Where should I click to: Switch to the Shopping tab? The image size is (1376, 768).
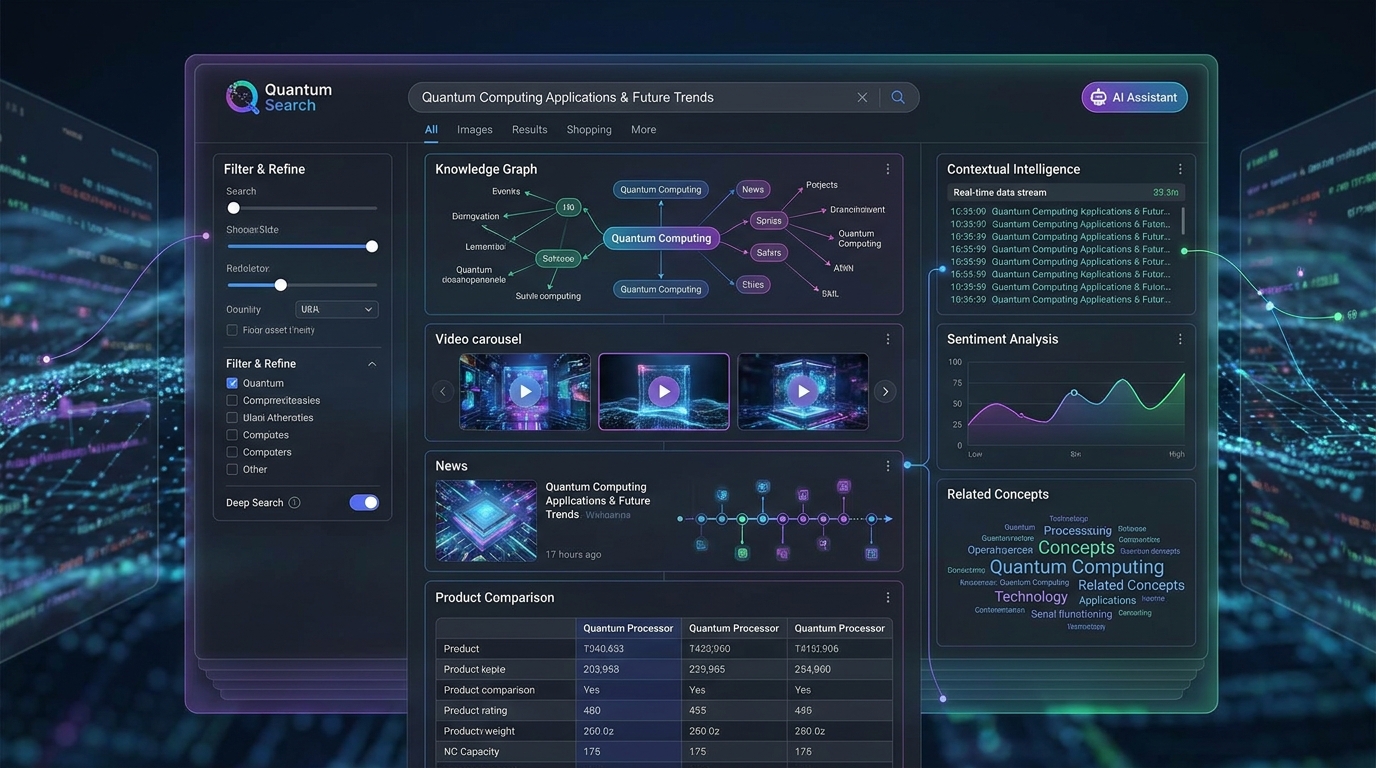[589, 130]
